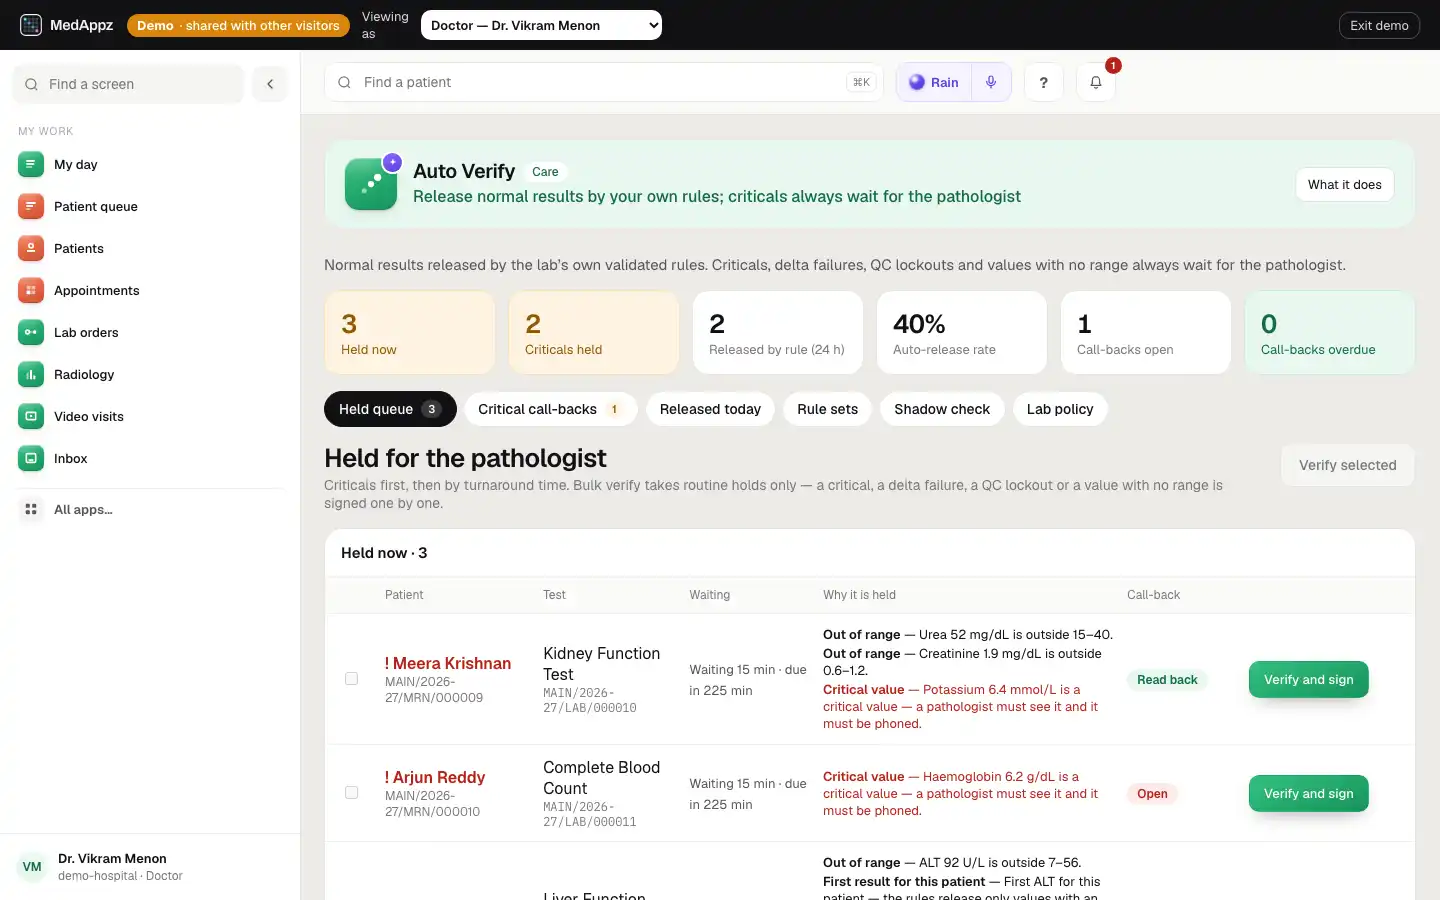This screenshot has height=900, width=1440.
Task: Select Arjun Reddy's row checkbox
Action: [x=351, y=793]
